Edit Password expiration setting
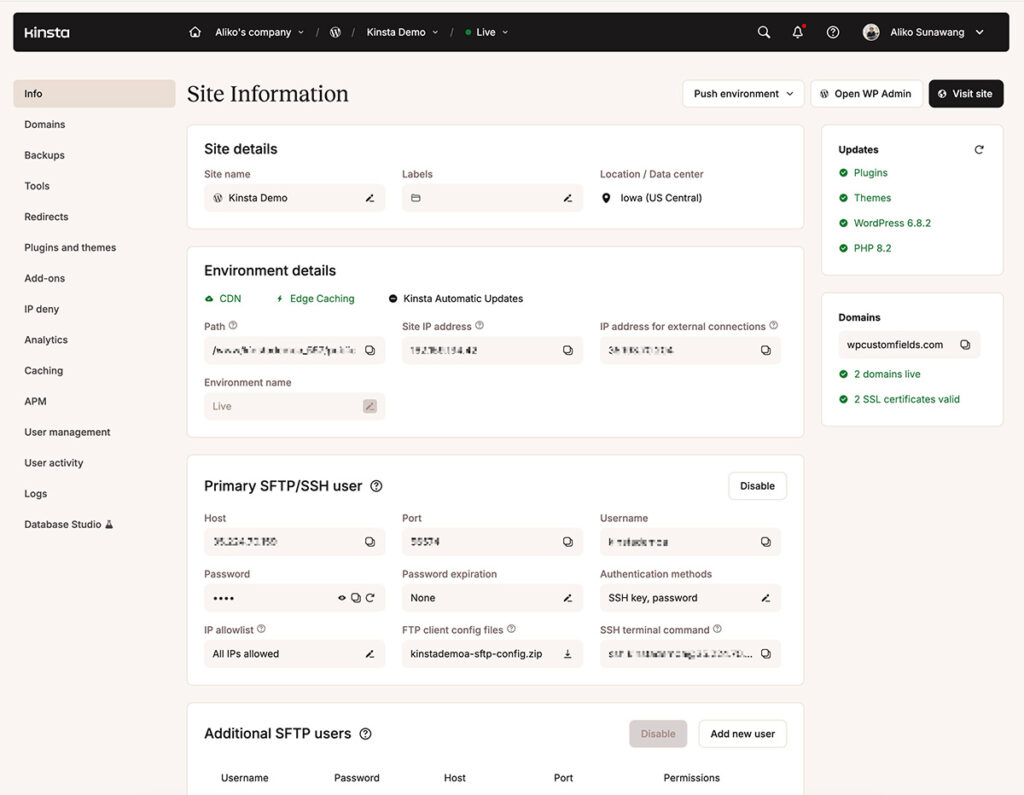Image resolution: width=1024 pixels, height=795 pixels. [568, 598]
